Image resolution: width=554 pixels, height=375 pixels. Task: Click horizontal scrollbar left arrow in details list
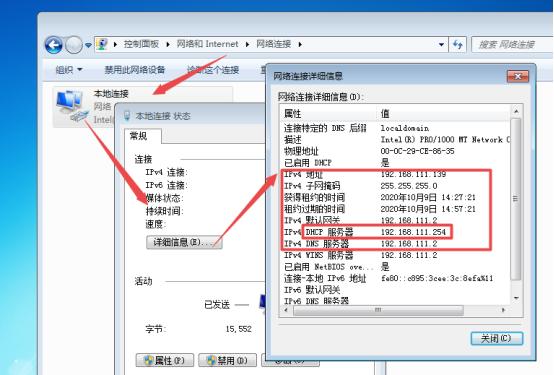pos(286,310)
